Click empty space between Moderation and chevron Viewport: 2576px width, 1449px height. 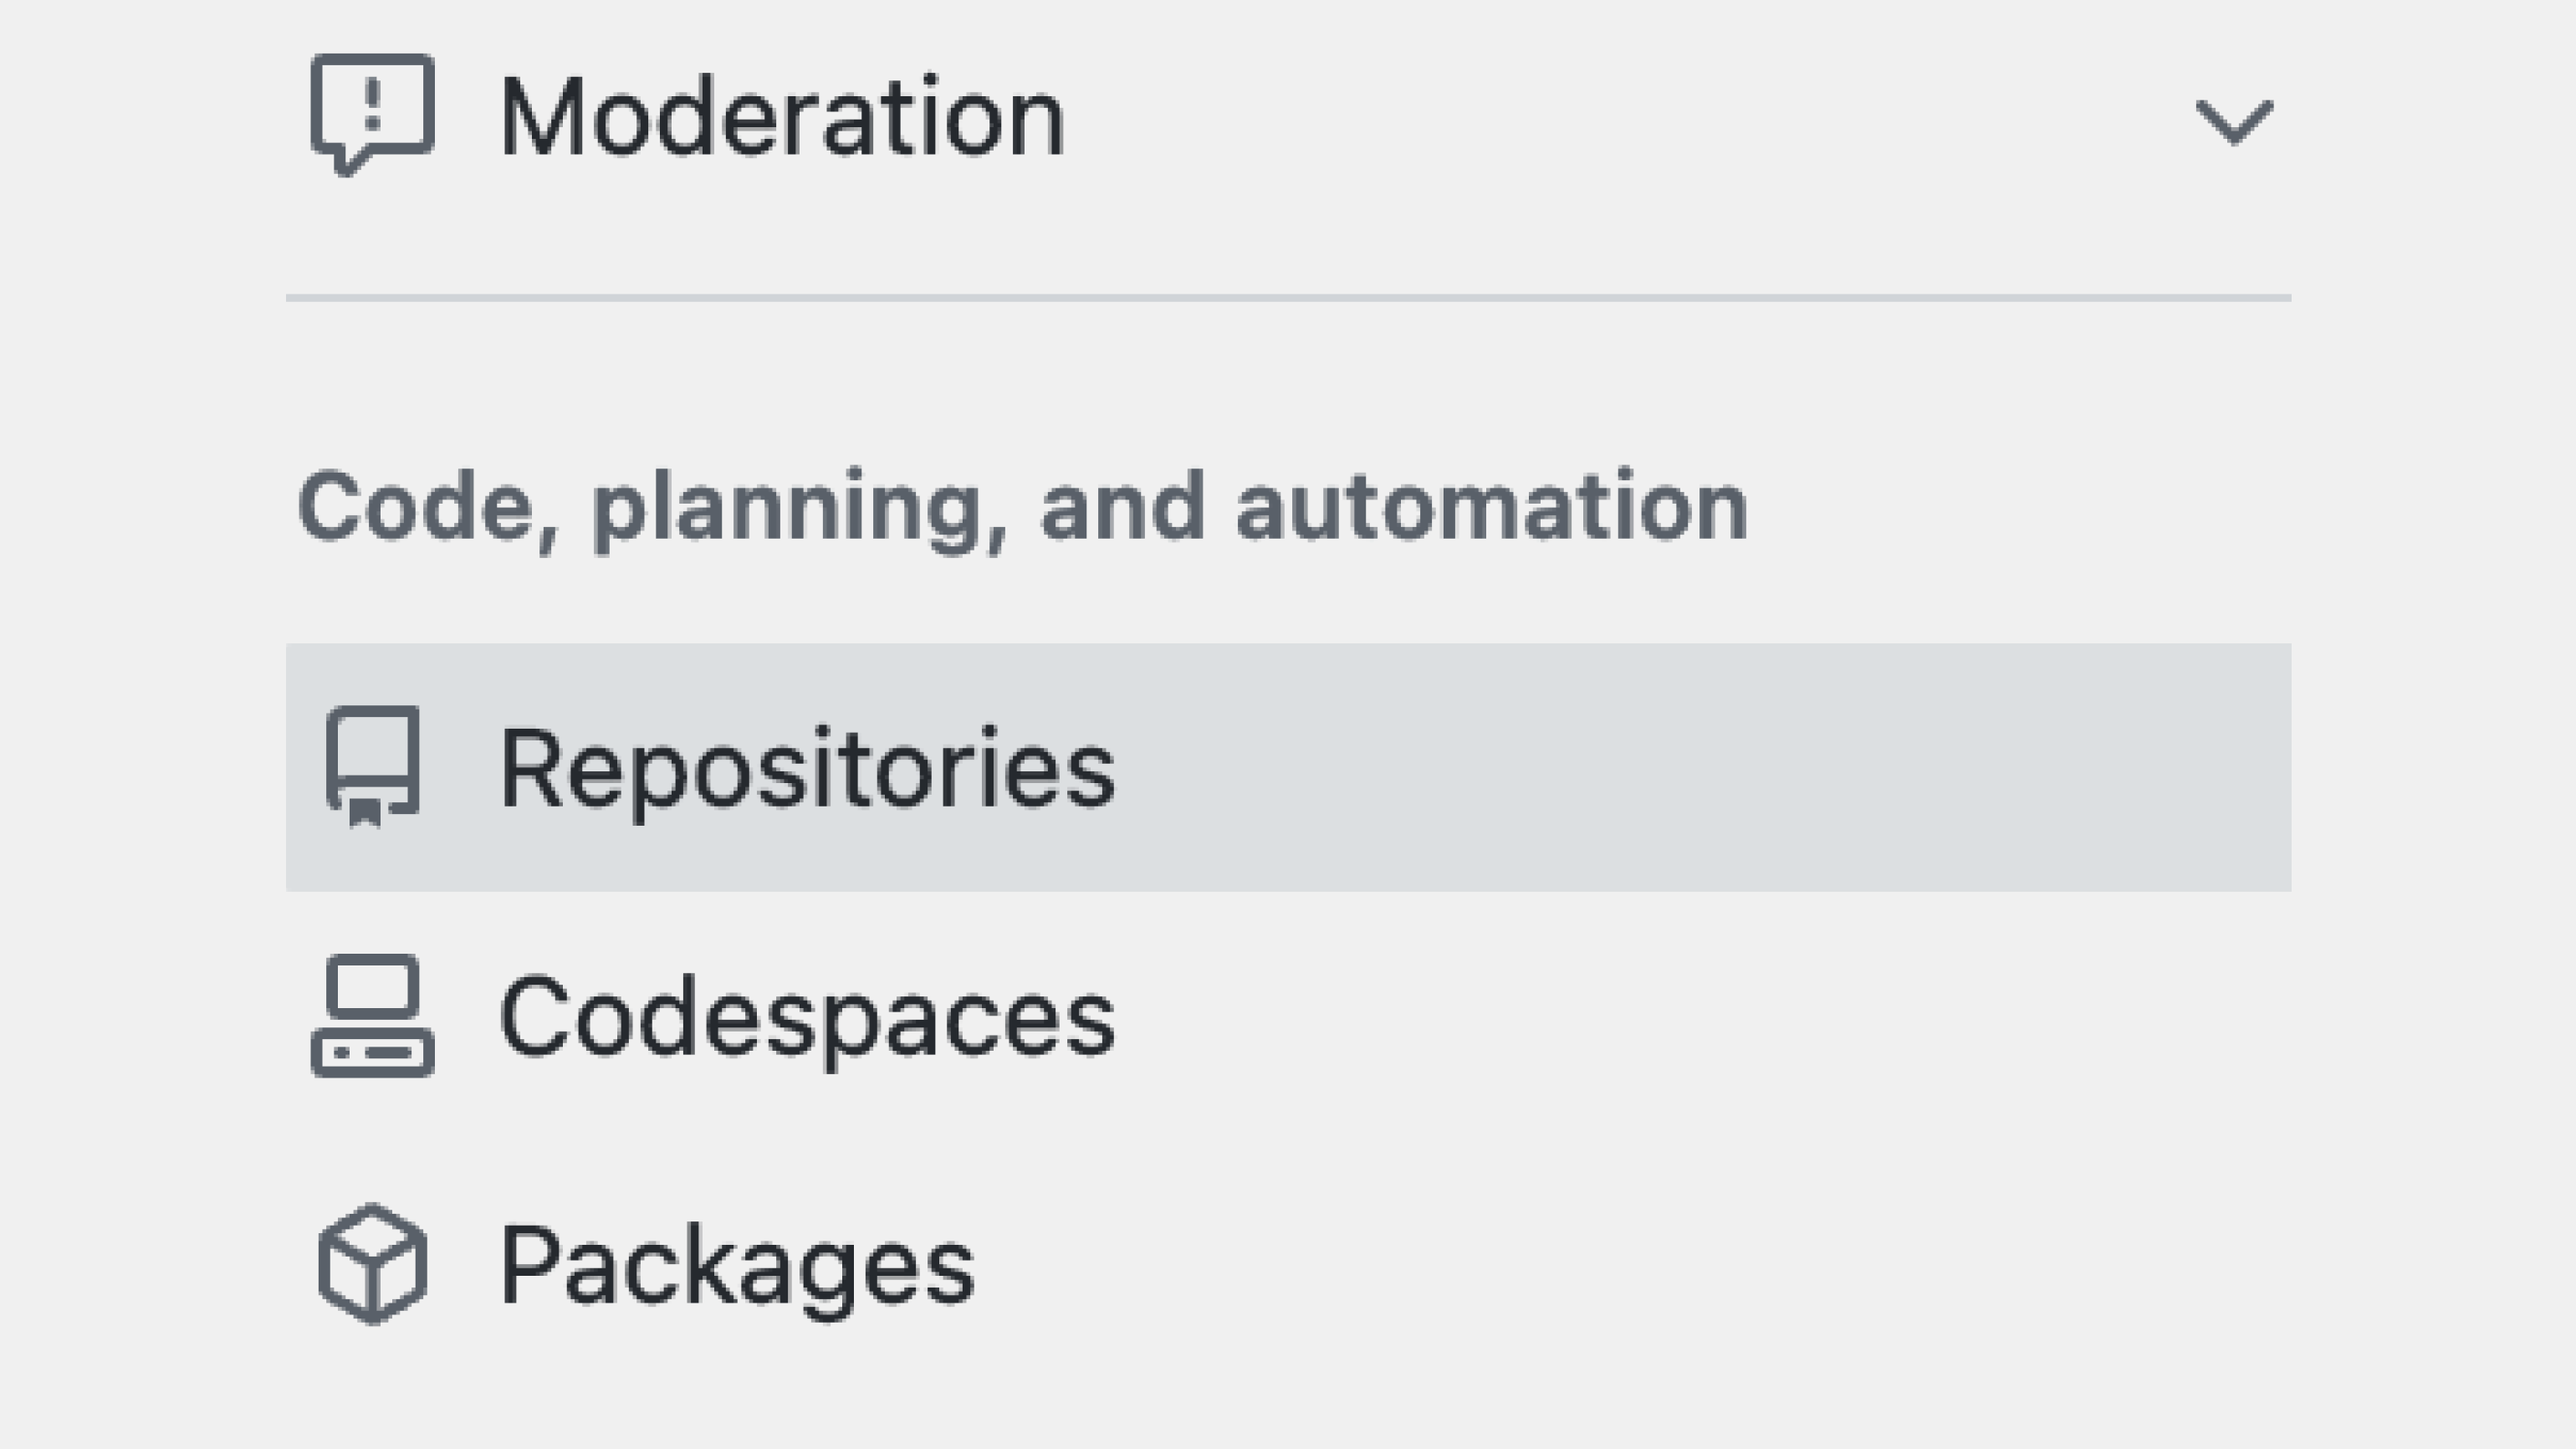1600,118
